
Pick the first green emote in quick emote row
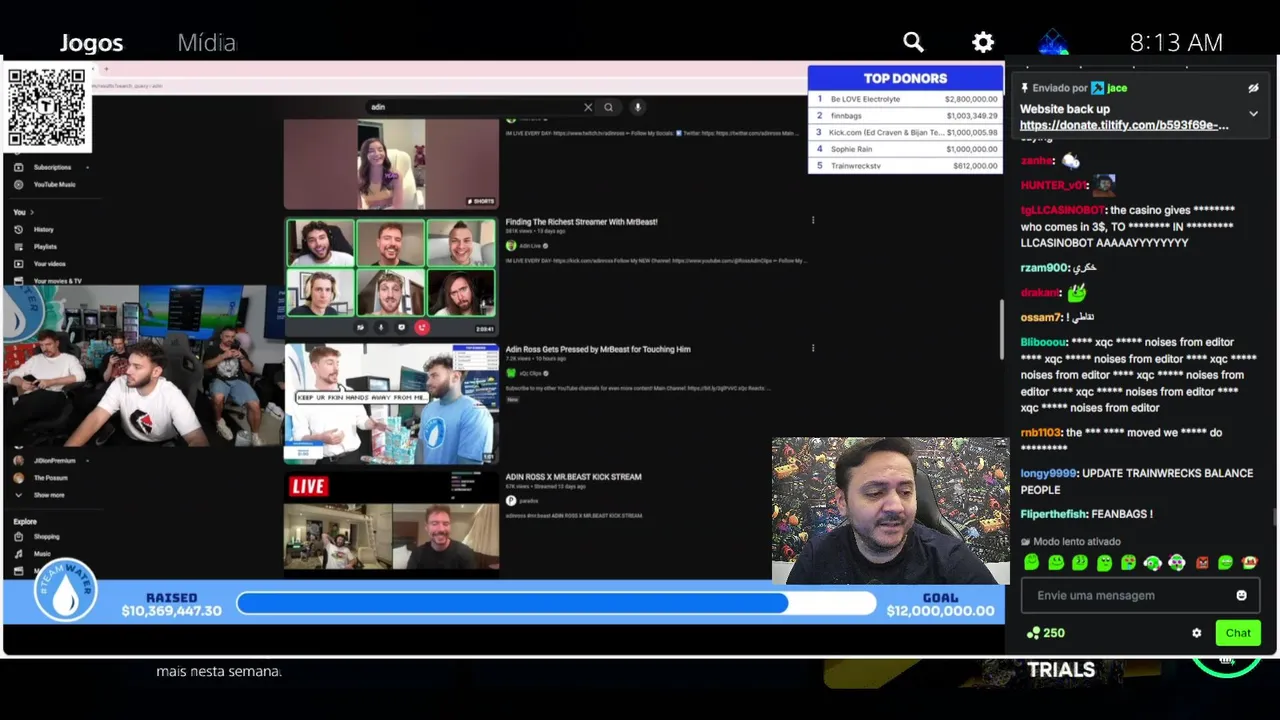coord(1032,563)
